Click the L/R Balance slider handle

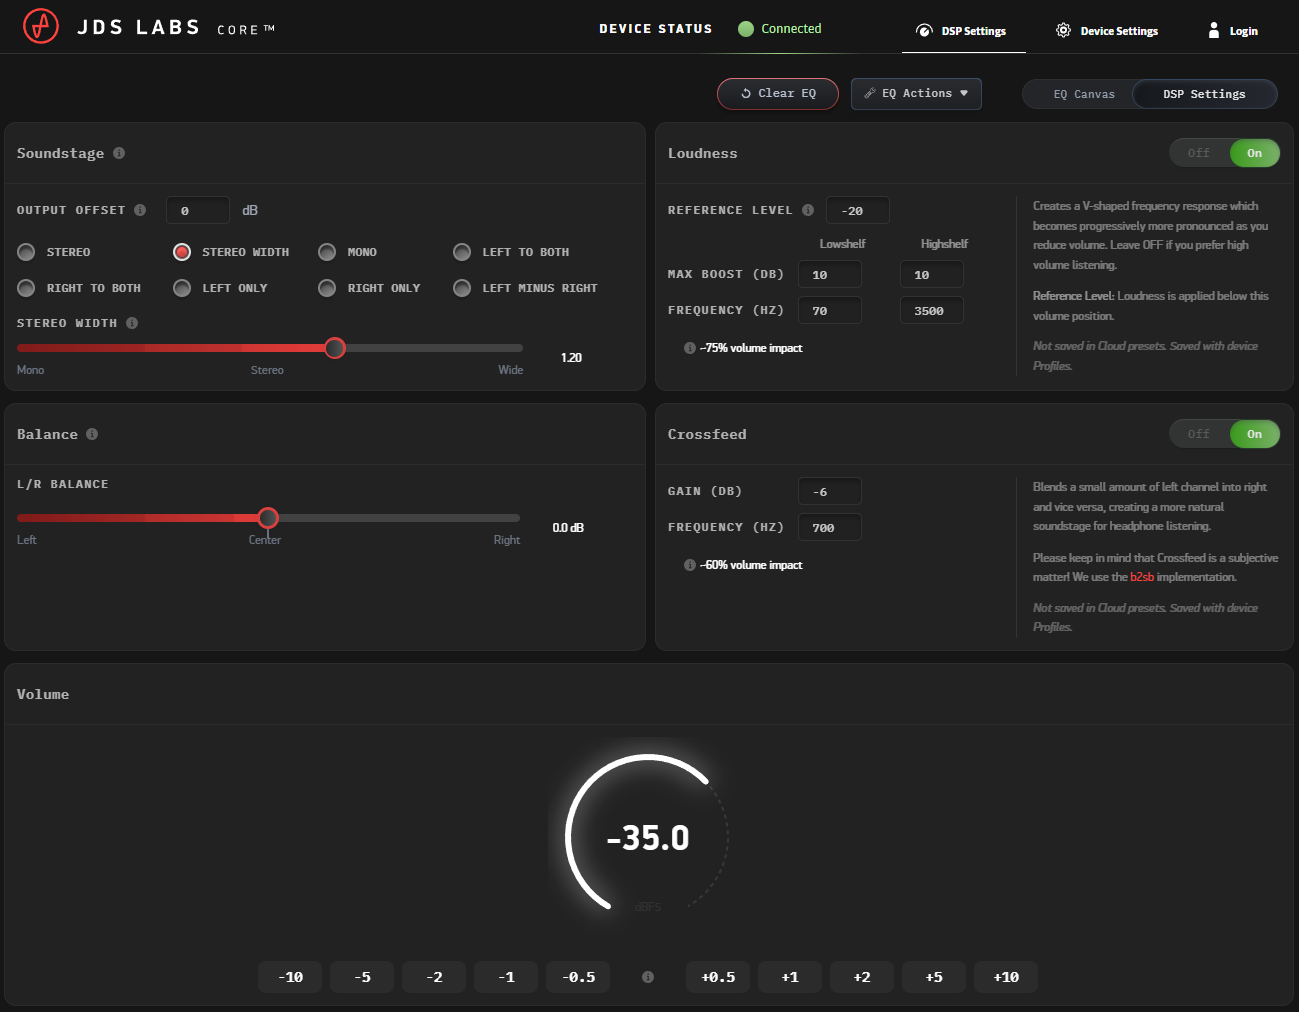(x=268, y=517)
